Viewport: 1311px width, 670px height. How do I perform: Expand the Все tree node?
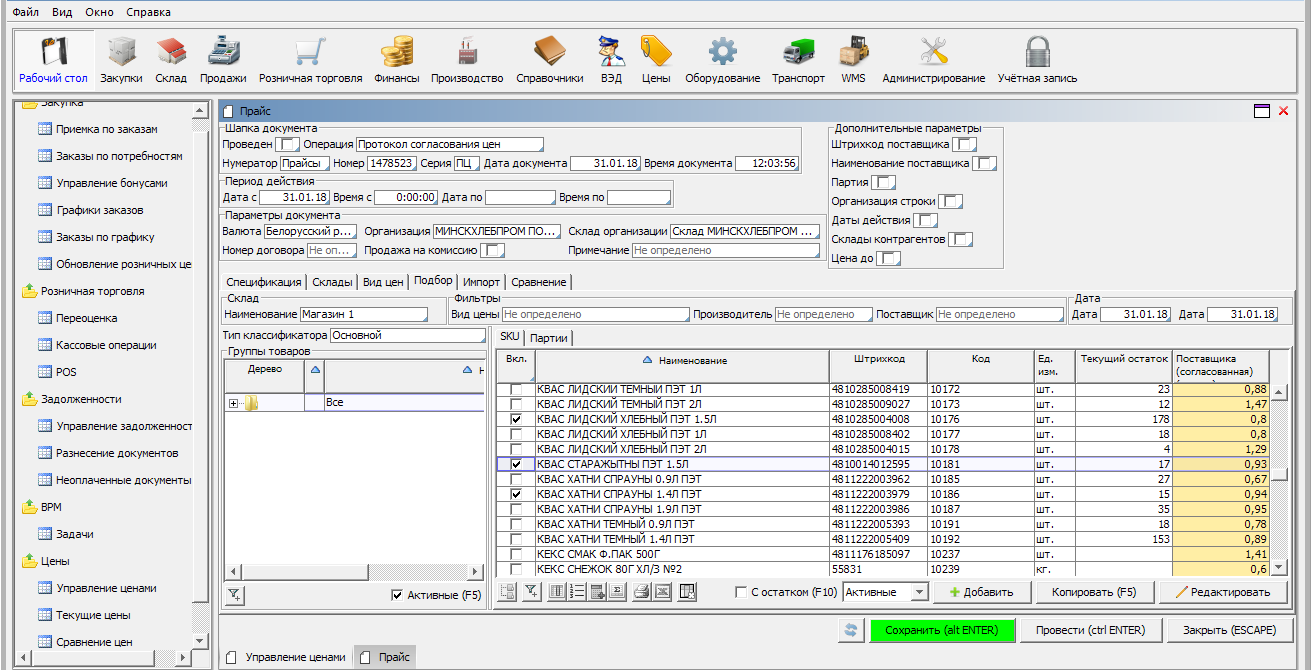click(234, 403)
